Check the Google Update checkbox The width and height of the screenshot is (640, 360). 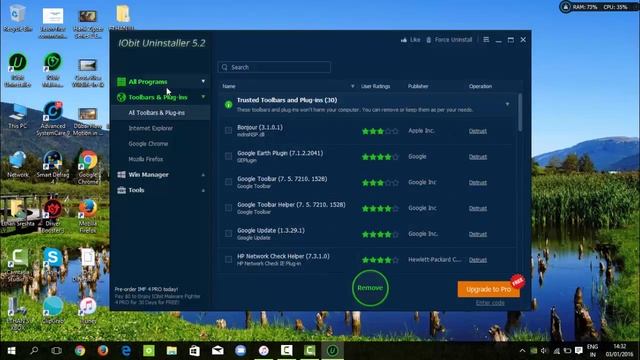point(229,234)
